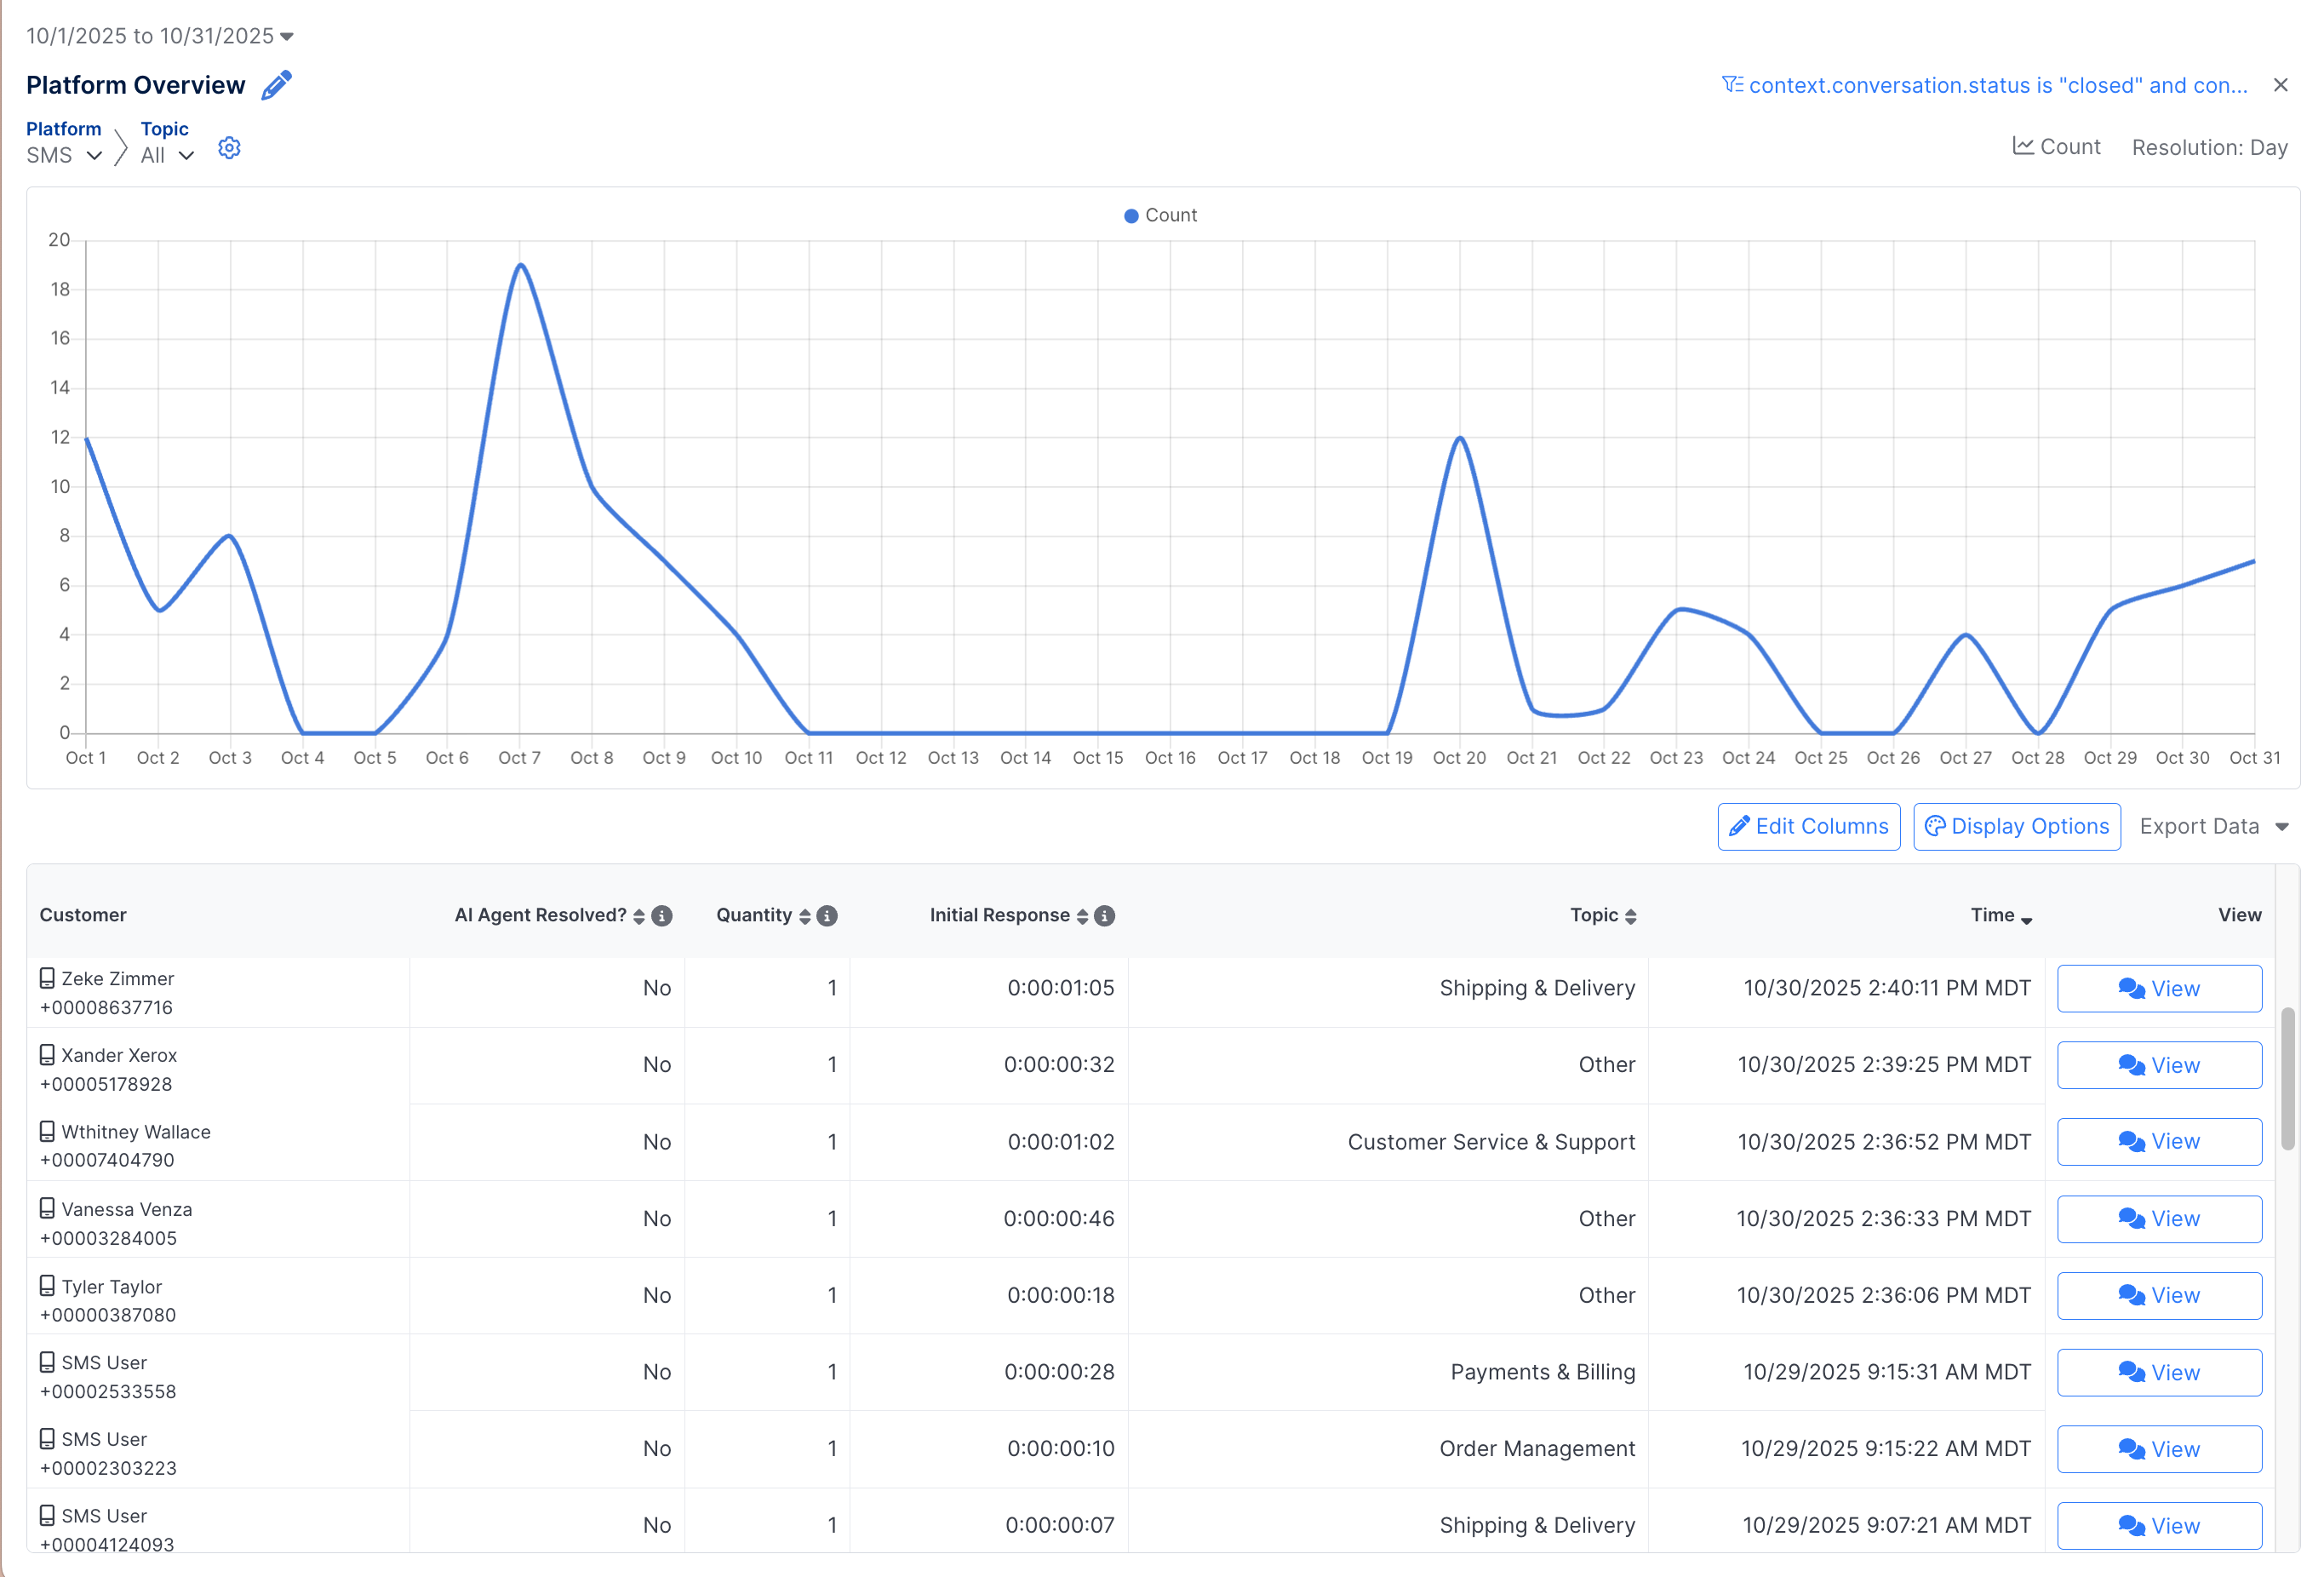Click the table vertical scrollbar thumb
The image size is (2324, 1577).
[x=2287, y=1080]
